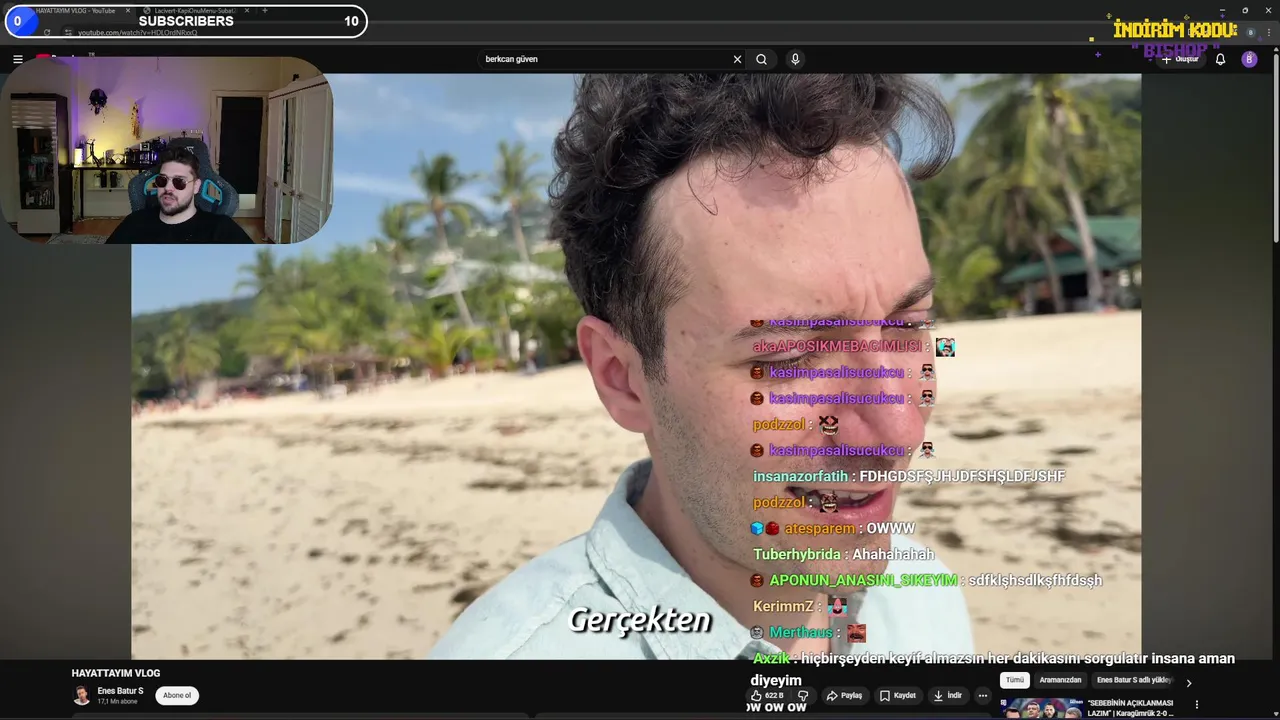
Task: Open the account avatar menu
Action: point(1249,59)
